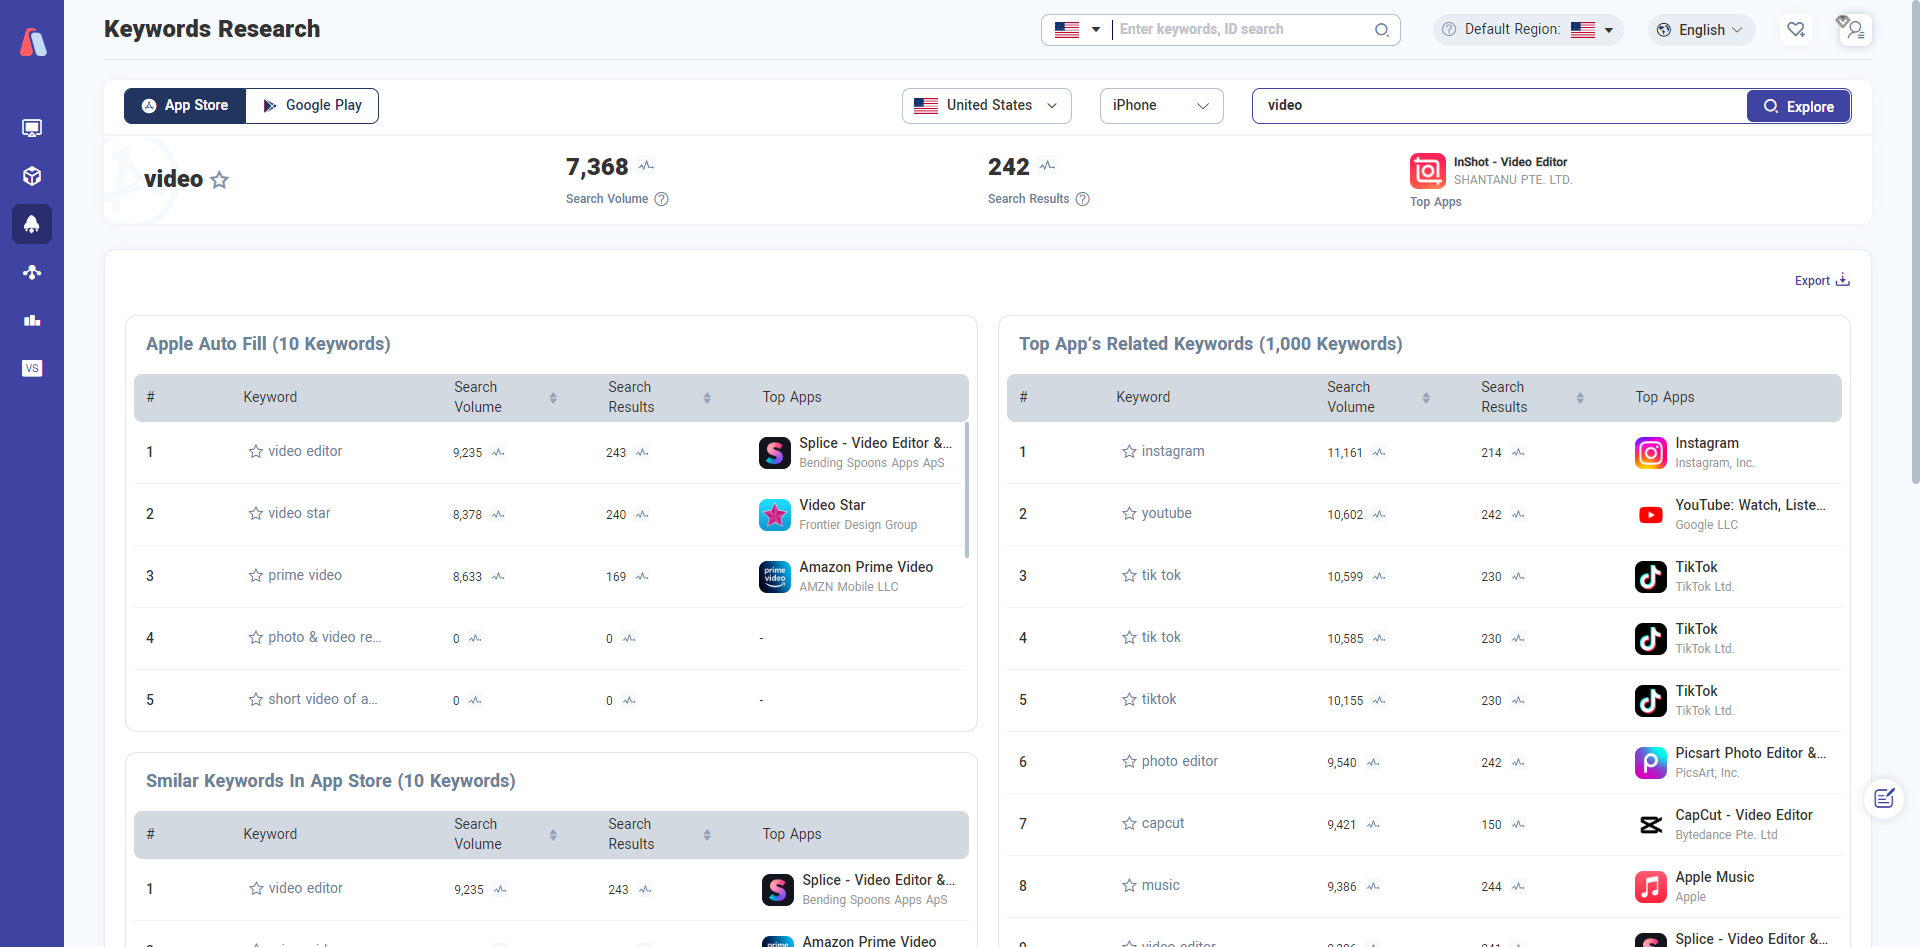Open the 'tiktok' keyword link
Screen dimensions: 1920x947
point(1159,700)
